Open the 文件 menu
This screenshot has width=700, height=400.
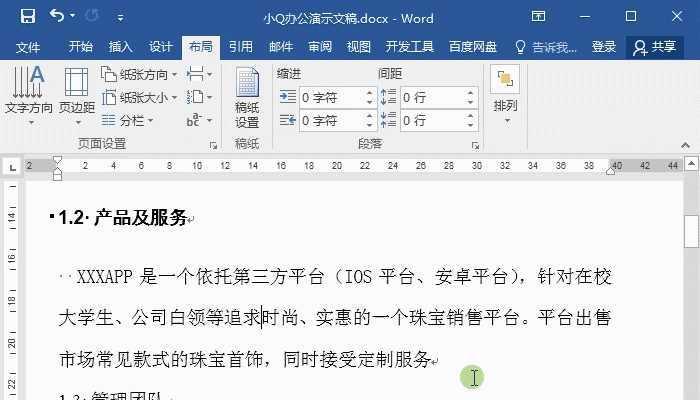tap(28, 47)
